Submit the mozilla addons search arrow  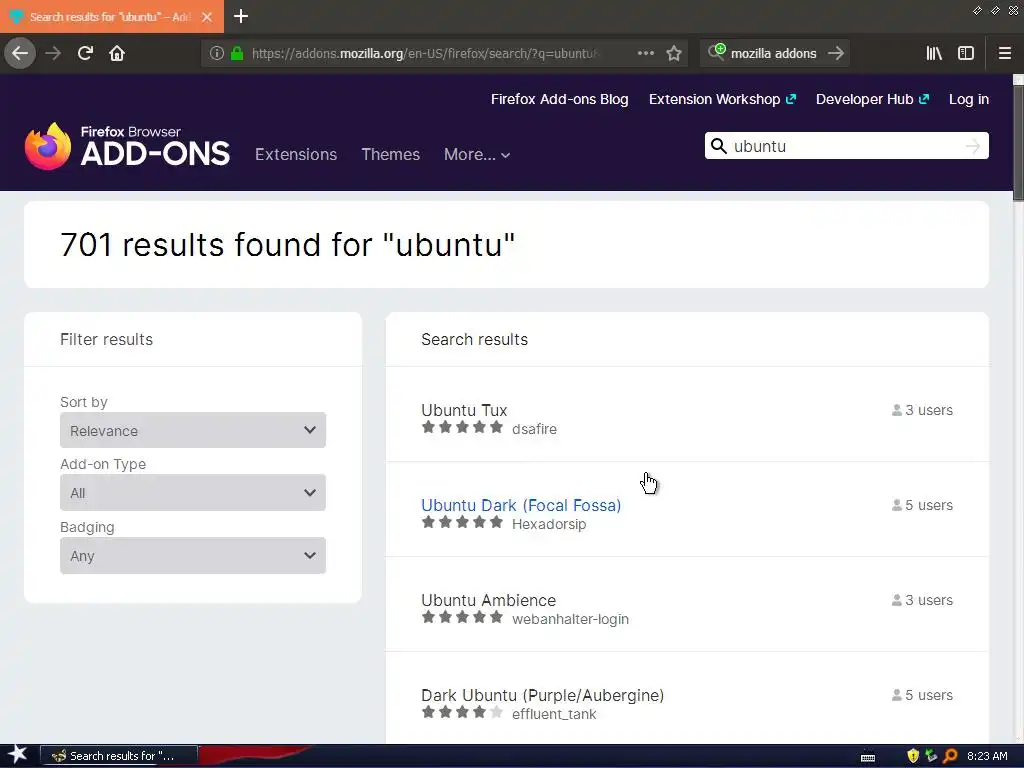tap(835, 53)
